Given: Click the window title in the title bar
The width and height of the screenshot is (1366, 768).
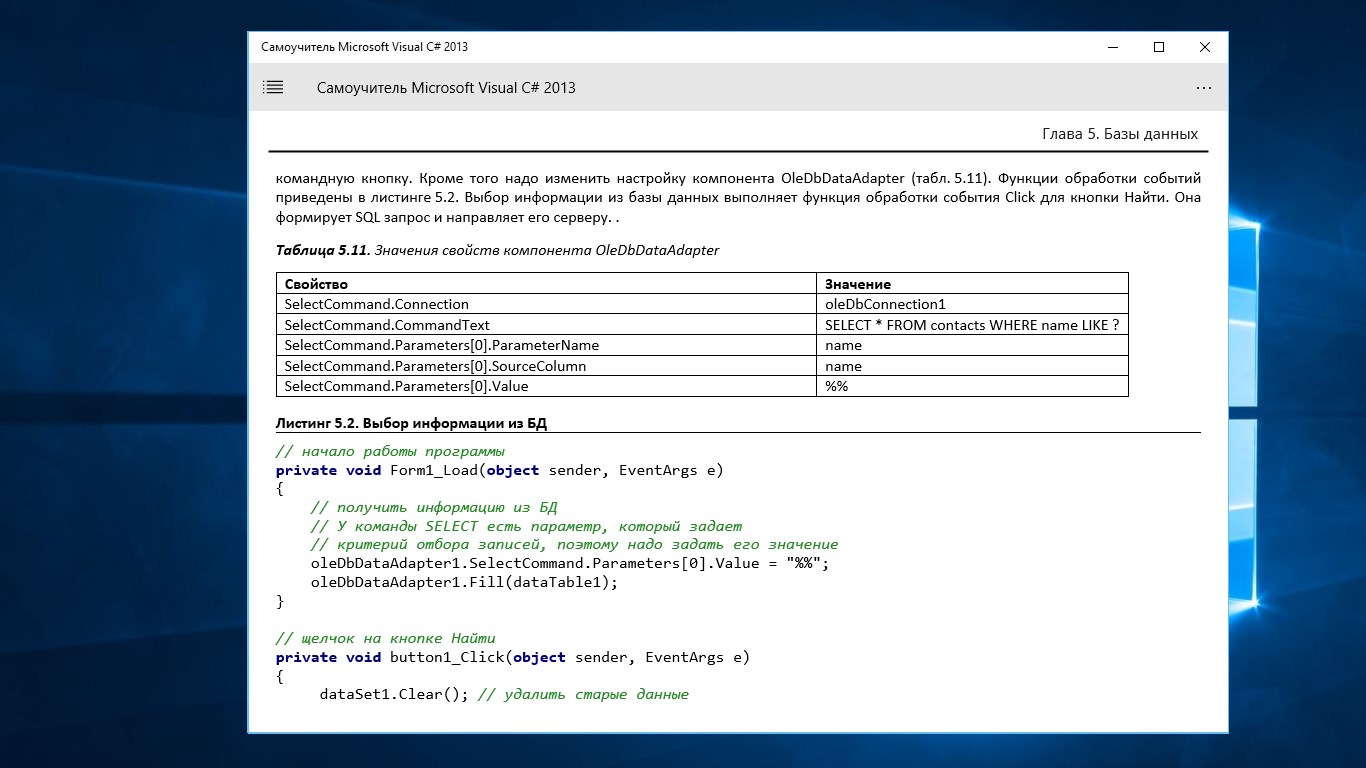Looking at the screenshot, I should click(x=364, y=47).
